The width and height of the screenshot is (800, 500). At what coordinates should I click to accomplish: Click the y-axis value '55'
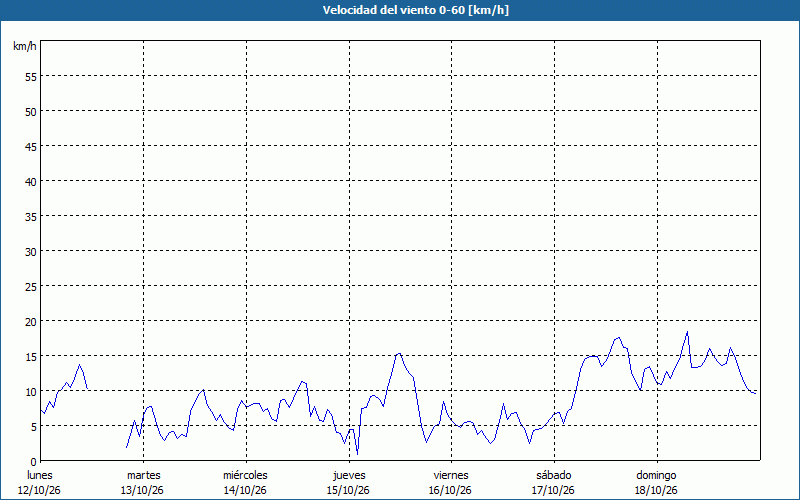coord(31,77)
